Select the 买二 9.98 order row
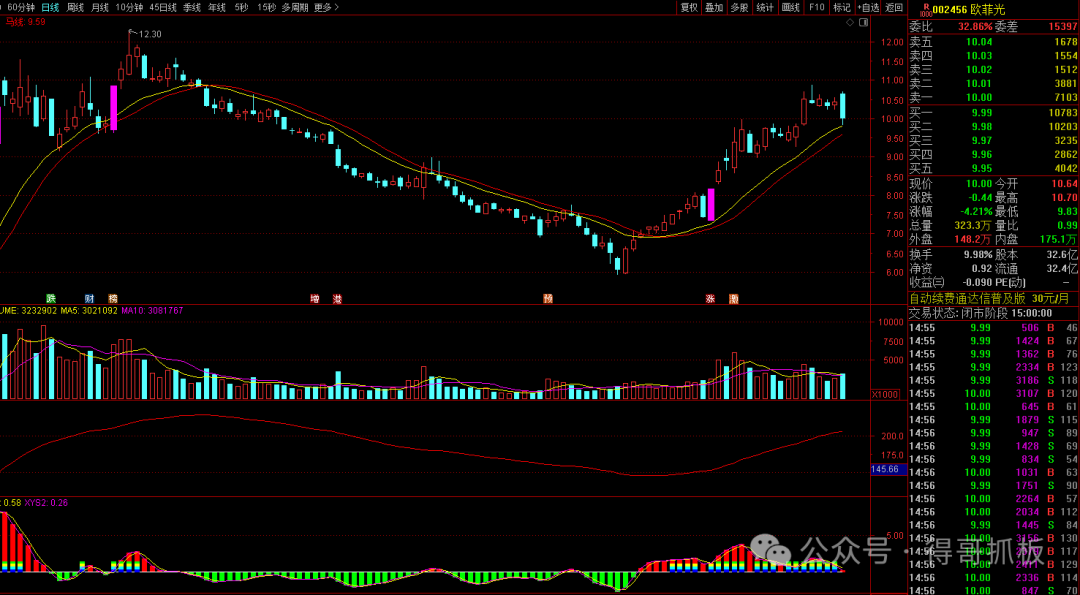The height and width of the screenshot is (595, 1080). [993, 126]
